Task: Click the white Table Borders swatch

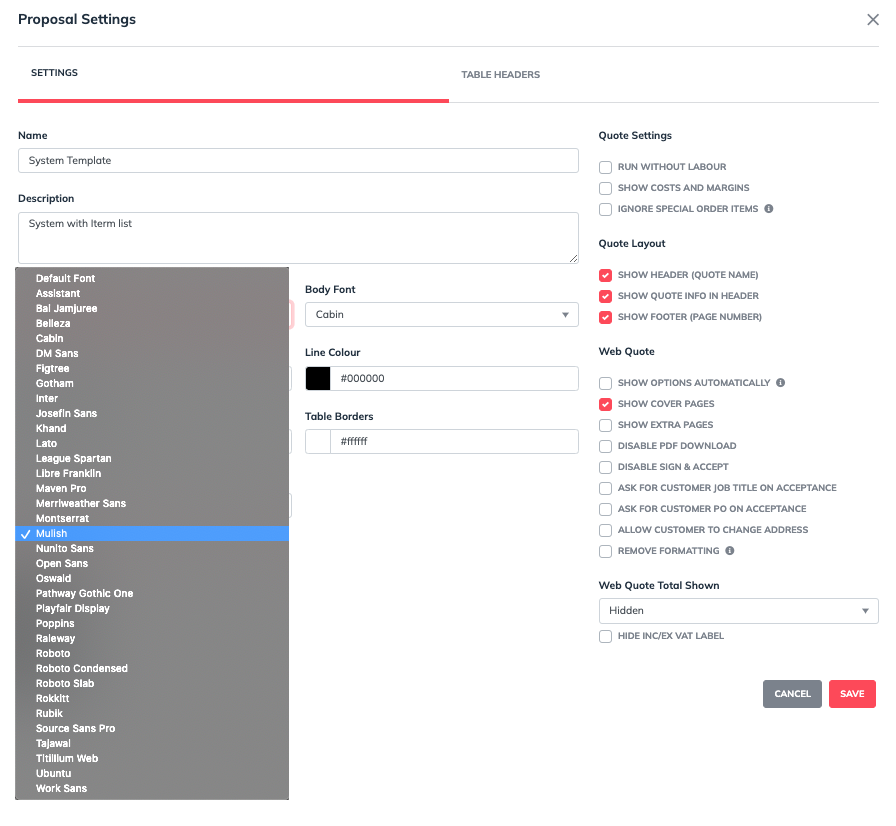Action: coord(318,441)
